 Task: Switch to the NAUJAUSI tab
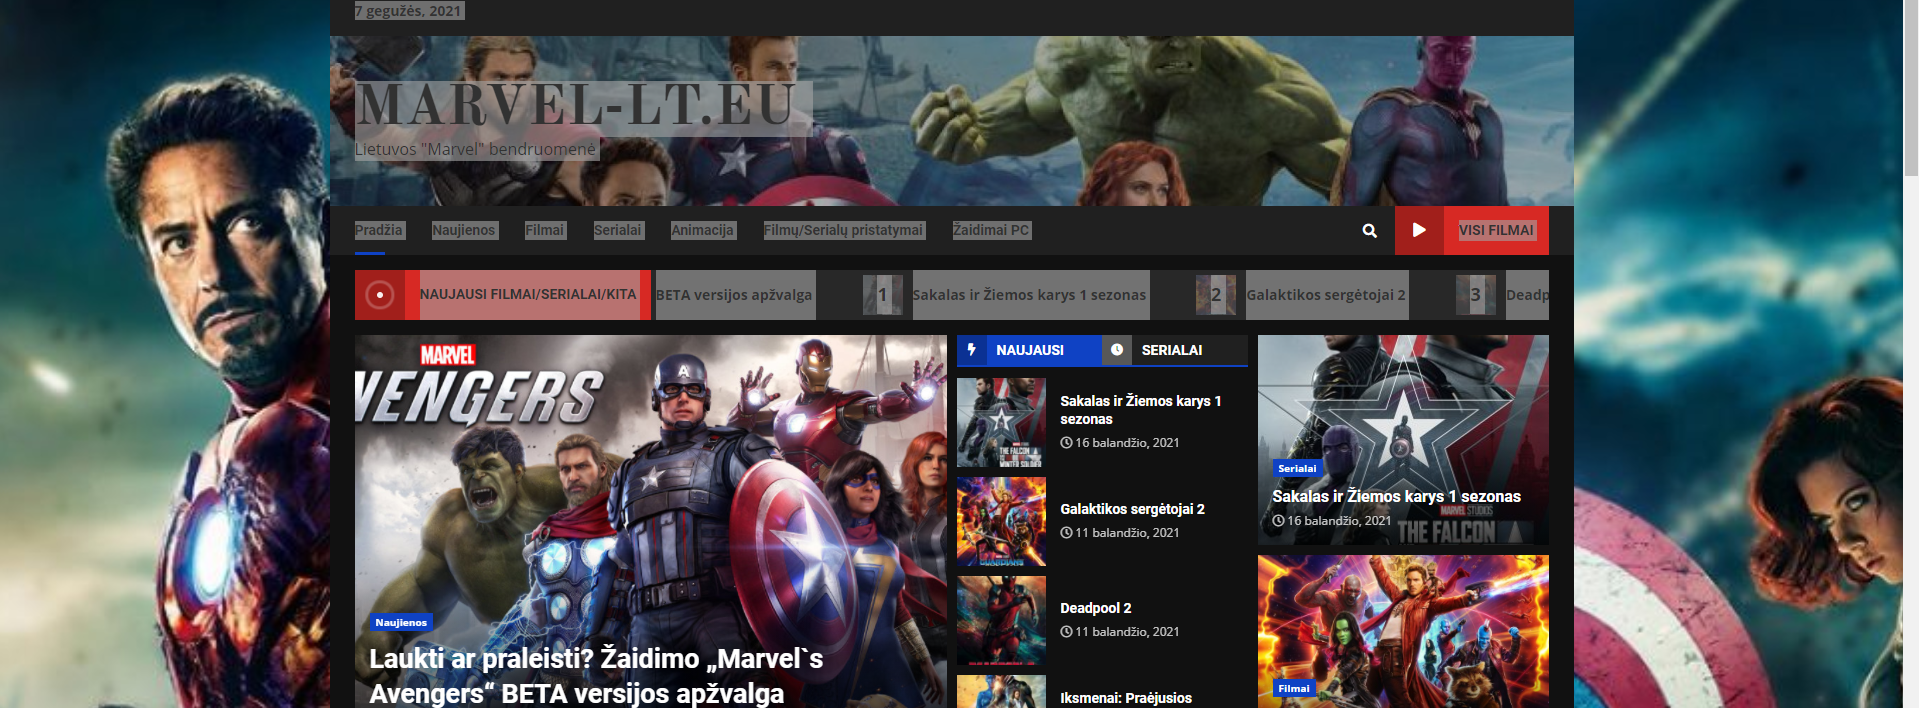pyautogui.click(x=1030, y=350)
